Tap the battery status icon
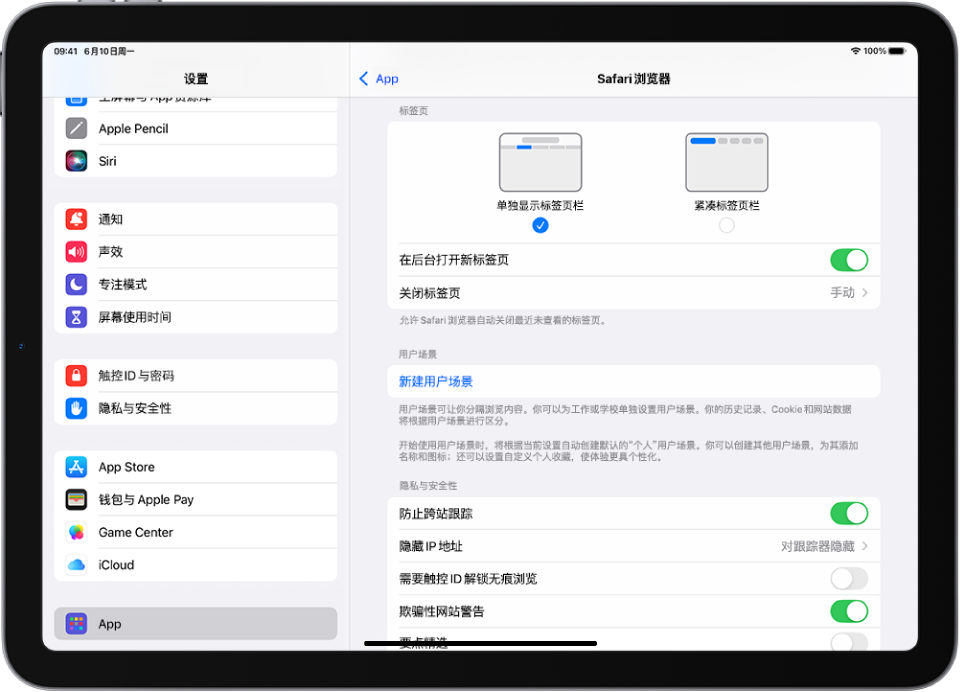The width and height of the screenshot is (960, 692). point(897,51)
